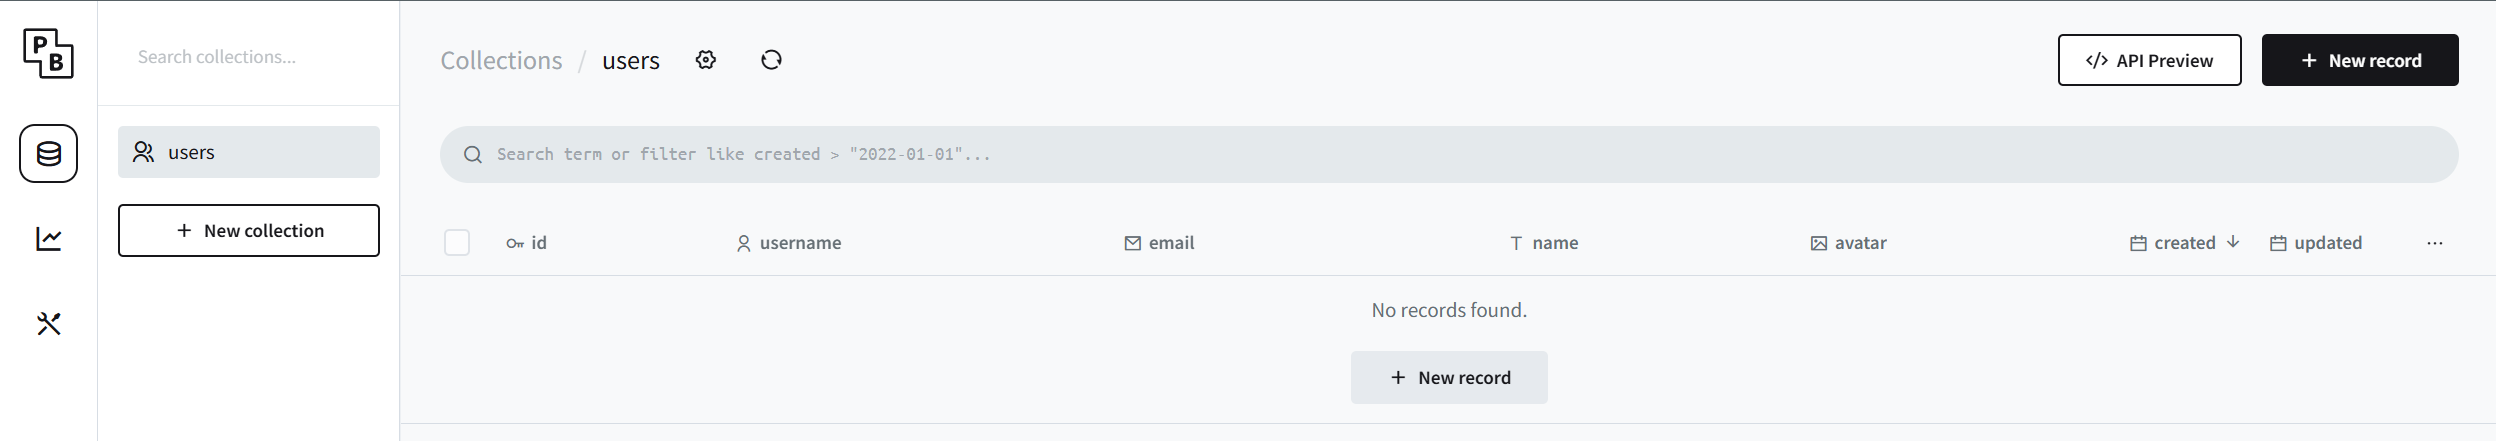2496x441 pixels.
Task: Open the column visibility three-dots menu
Action: pos(2434,243)
